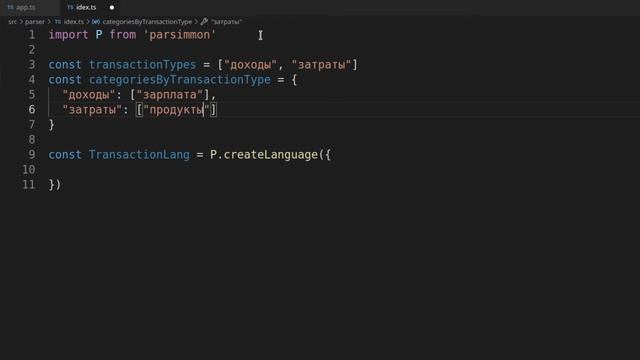
Task: Click the closing }) on line 11
Action: [55, 184]
